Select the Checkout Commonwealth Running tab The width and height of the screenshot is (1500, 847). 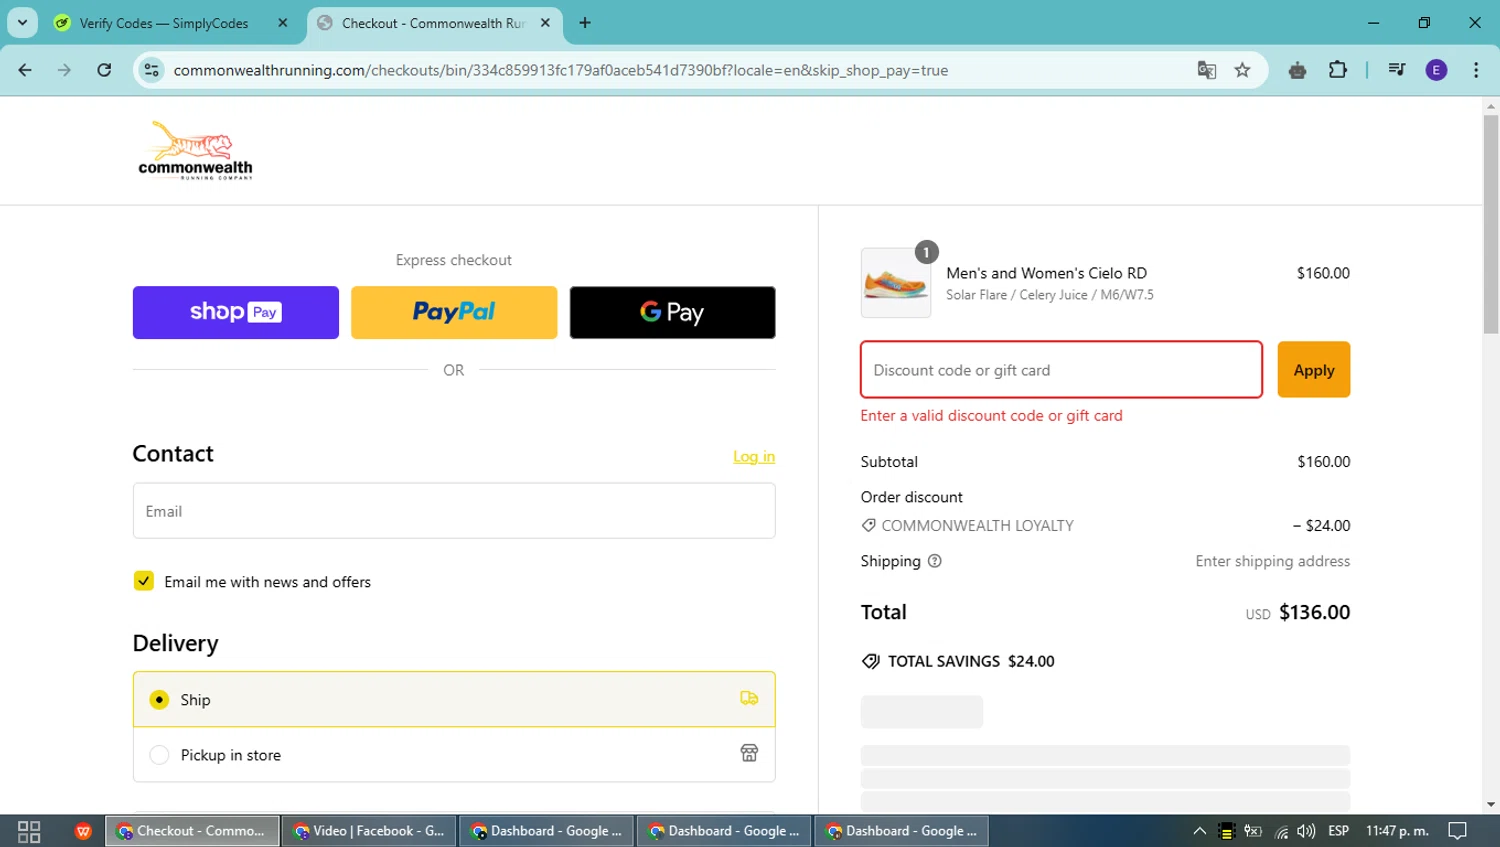point(433,23)
